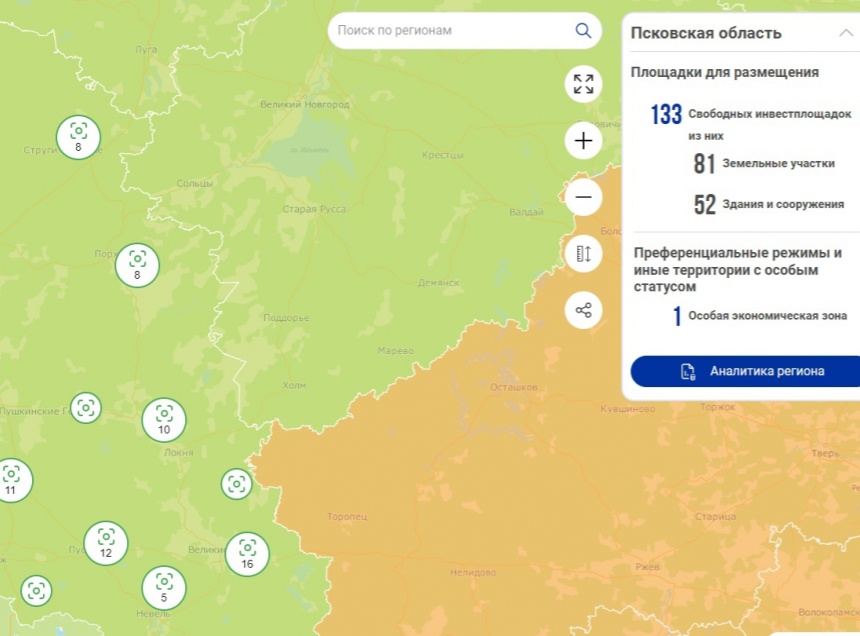This screenshot has height=636, width=860.
Task: Click the fullscreen map expand icon
Action: tap(584, 84)
